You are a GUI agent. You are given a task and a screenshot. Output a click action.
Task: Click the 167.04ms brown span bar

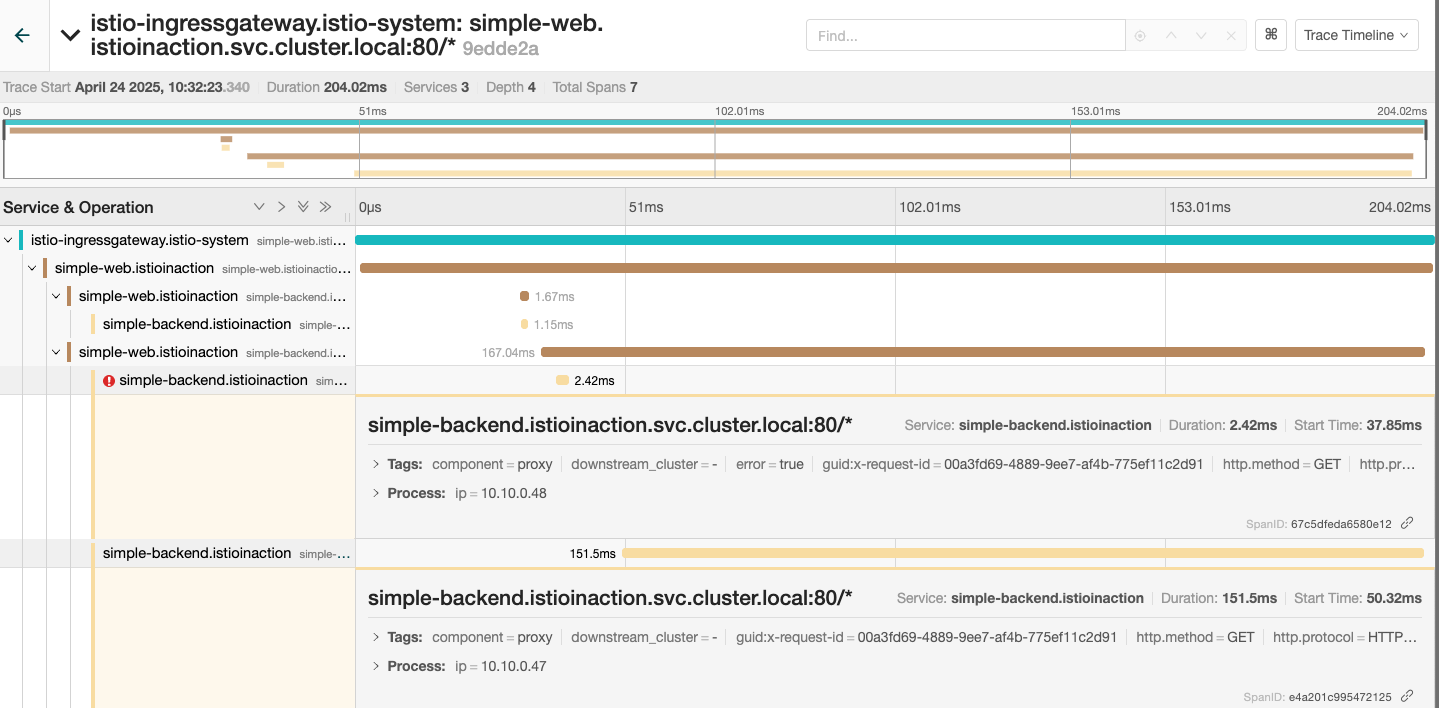982,352
